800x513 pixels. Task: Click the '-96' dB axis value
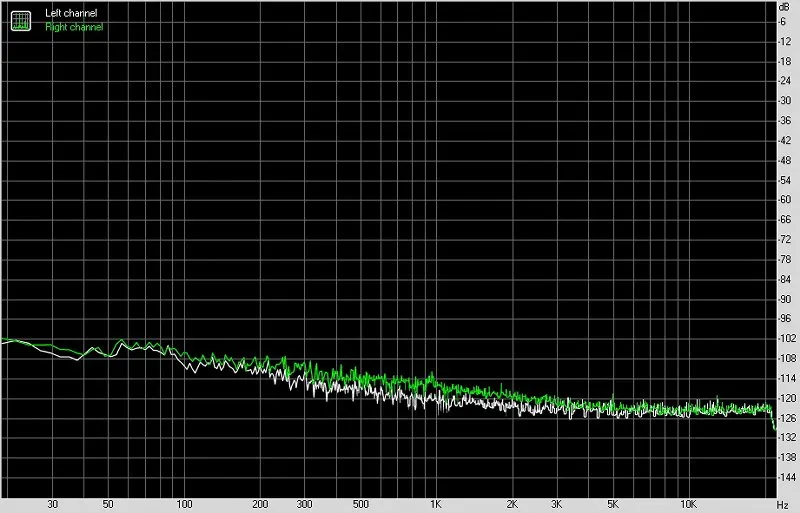click(x=785, y=319)
